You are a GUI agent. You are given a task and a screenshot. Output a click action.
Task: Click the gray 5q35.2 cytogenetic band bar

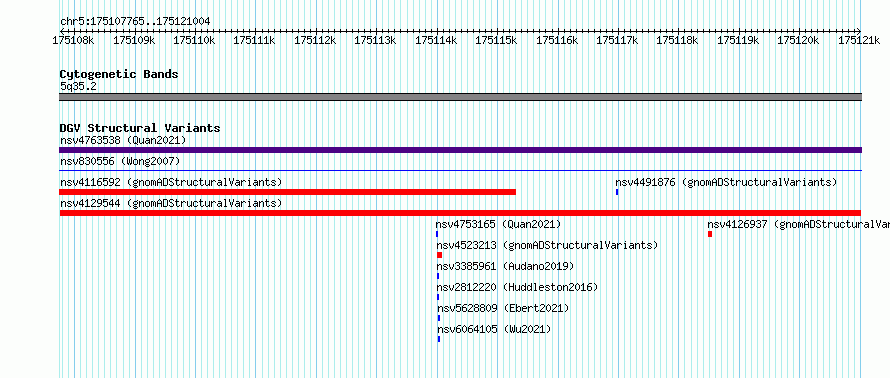click(460, 96)
